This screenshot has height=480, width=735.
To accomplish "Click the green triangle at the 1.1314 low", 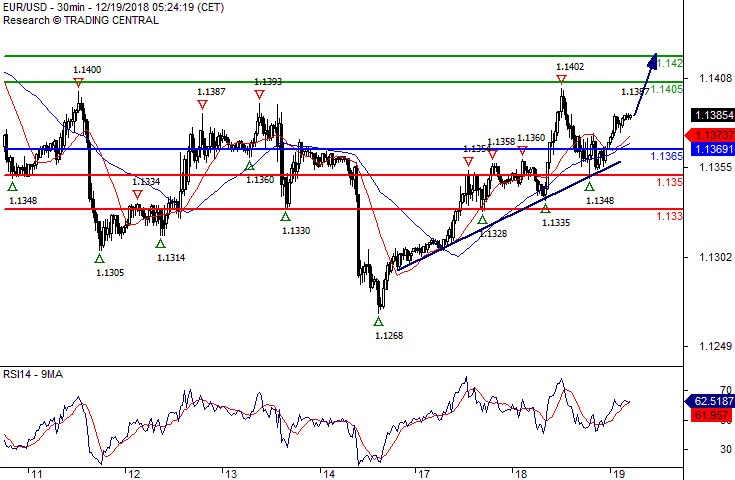I will point(160,243).
